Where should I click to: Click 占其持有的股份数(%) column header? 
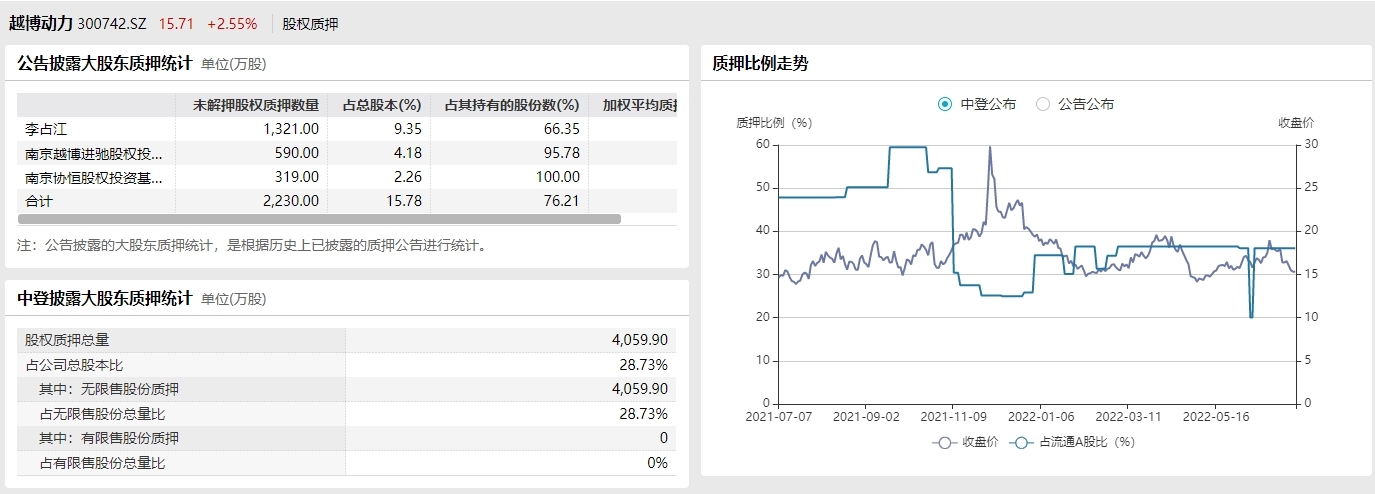pyautogui.click(x=512, y=105)
